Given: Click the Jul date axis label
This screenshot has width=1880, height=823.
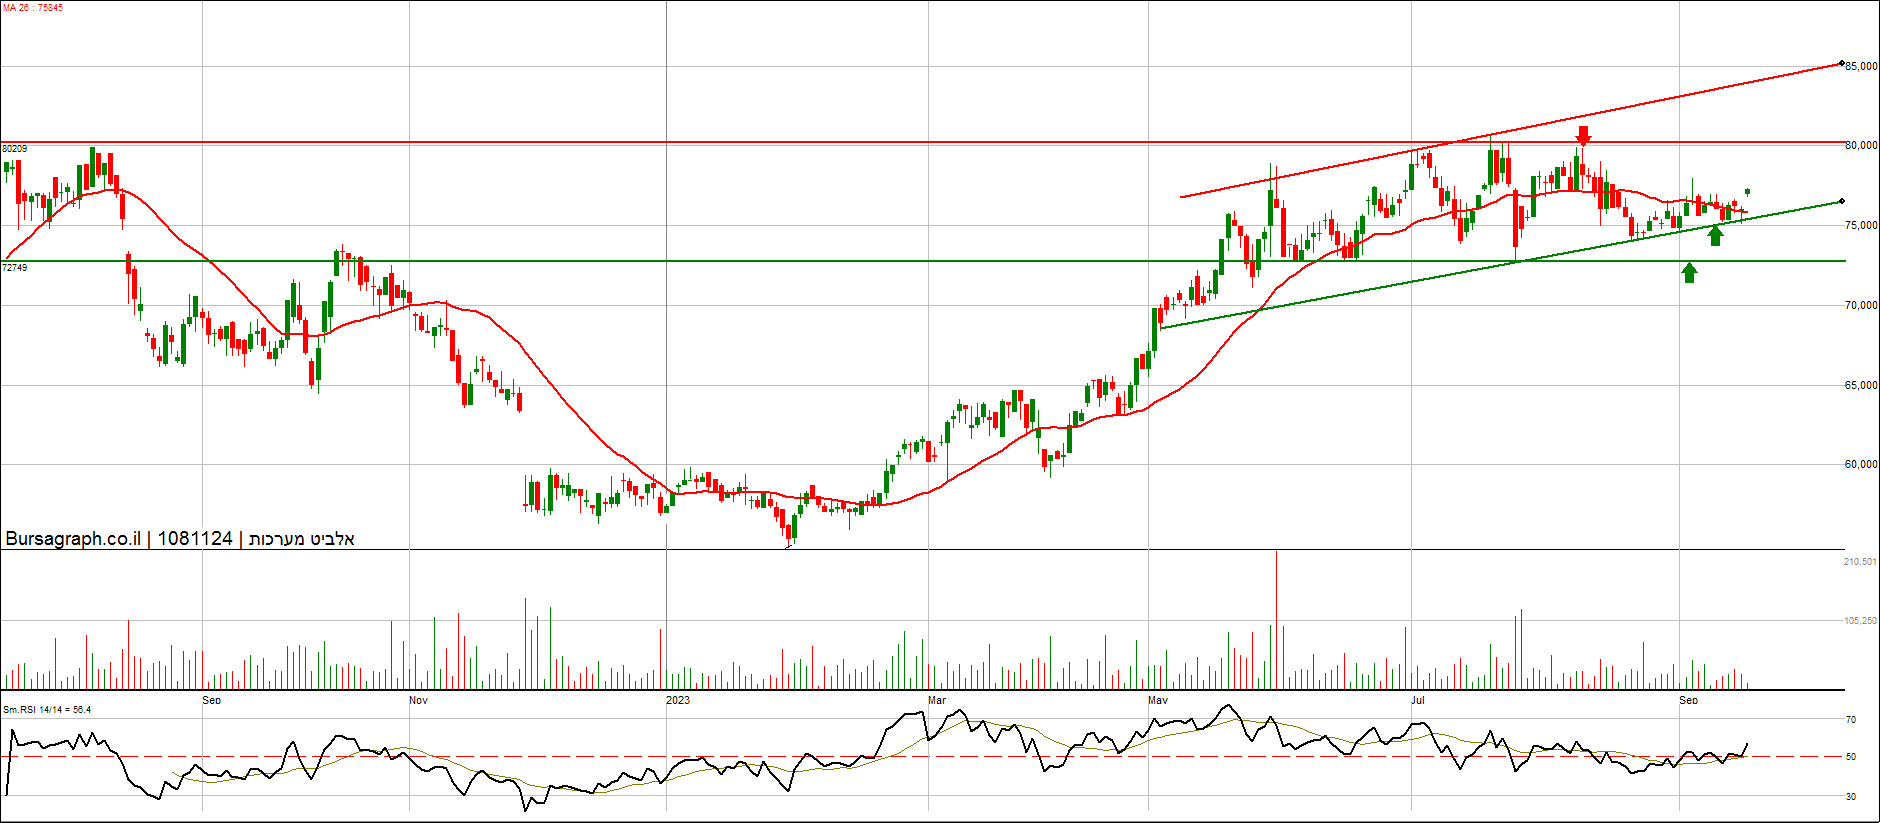Looking at the screenshot, I should [x=1418, y=700].
